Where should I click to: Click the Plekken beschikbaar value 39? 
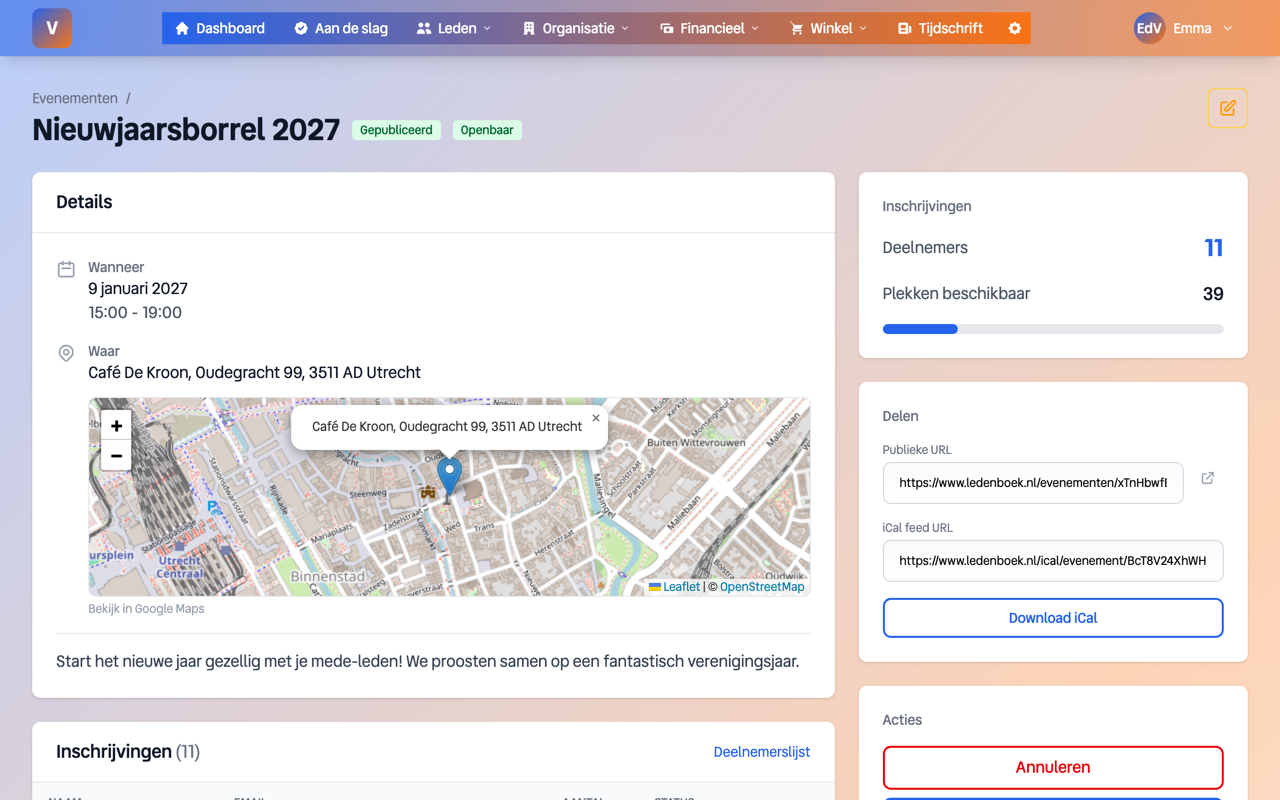click(1212, 294)
